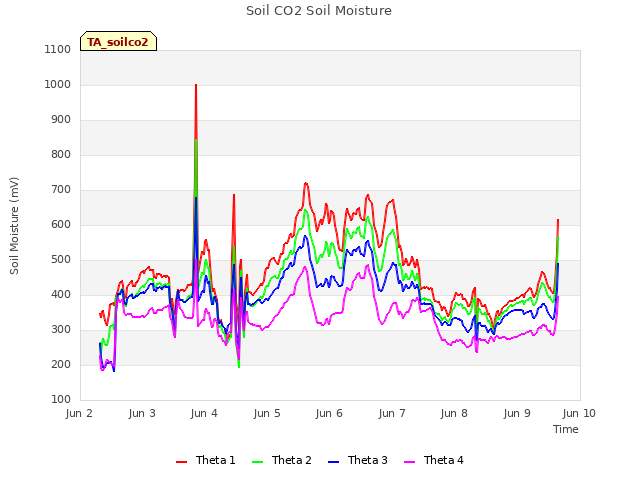The image size is (640, 480).
Task: Click the 500 y-axis tick label
Action: click(61, 260)
